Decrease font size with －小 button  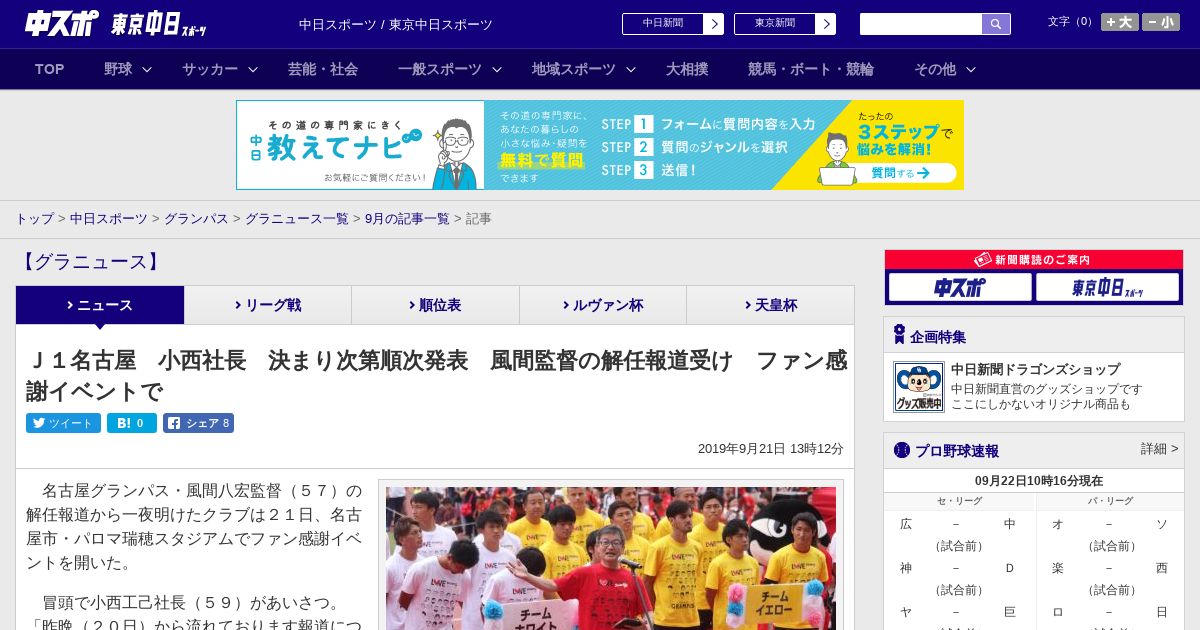(x=1161, y=22)
